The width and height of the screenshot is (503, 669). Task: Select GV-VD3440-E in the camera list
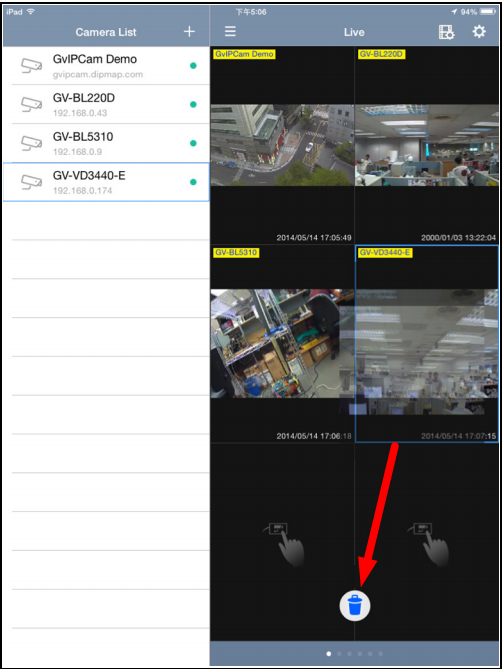tap(106, 182)
